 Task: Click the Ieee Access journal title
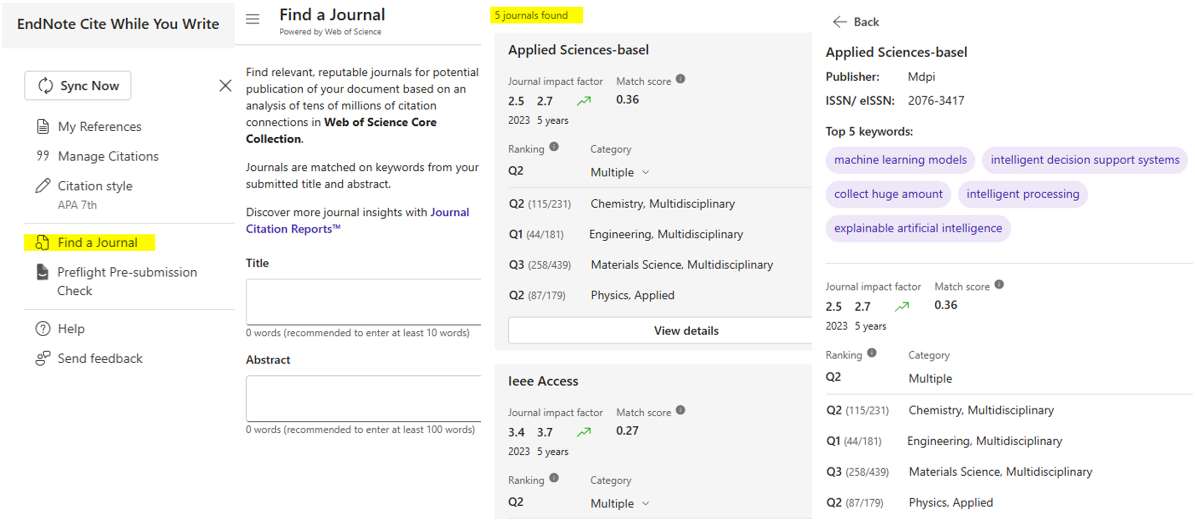543,381
